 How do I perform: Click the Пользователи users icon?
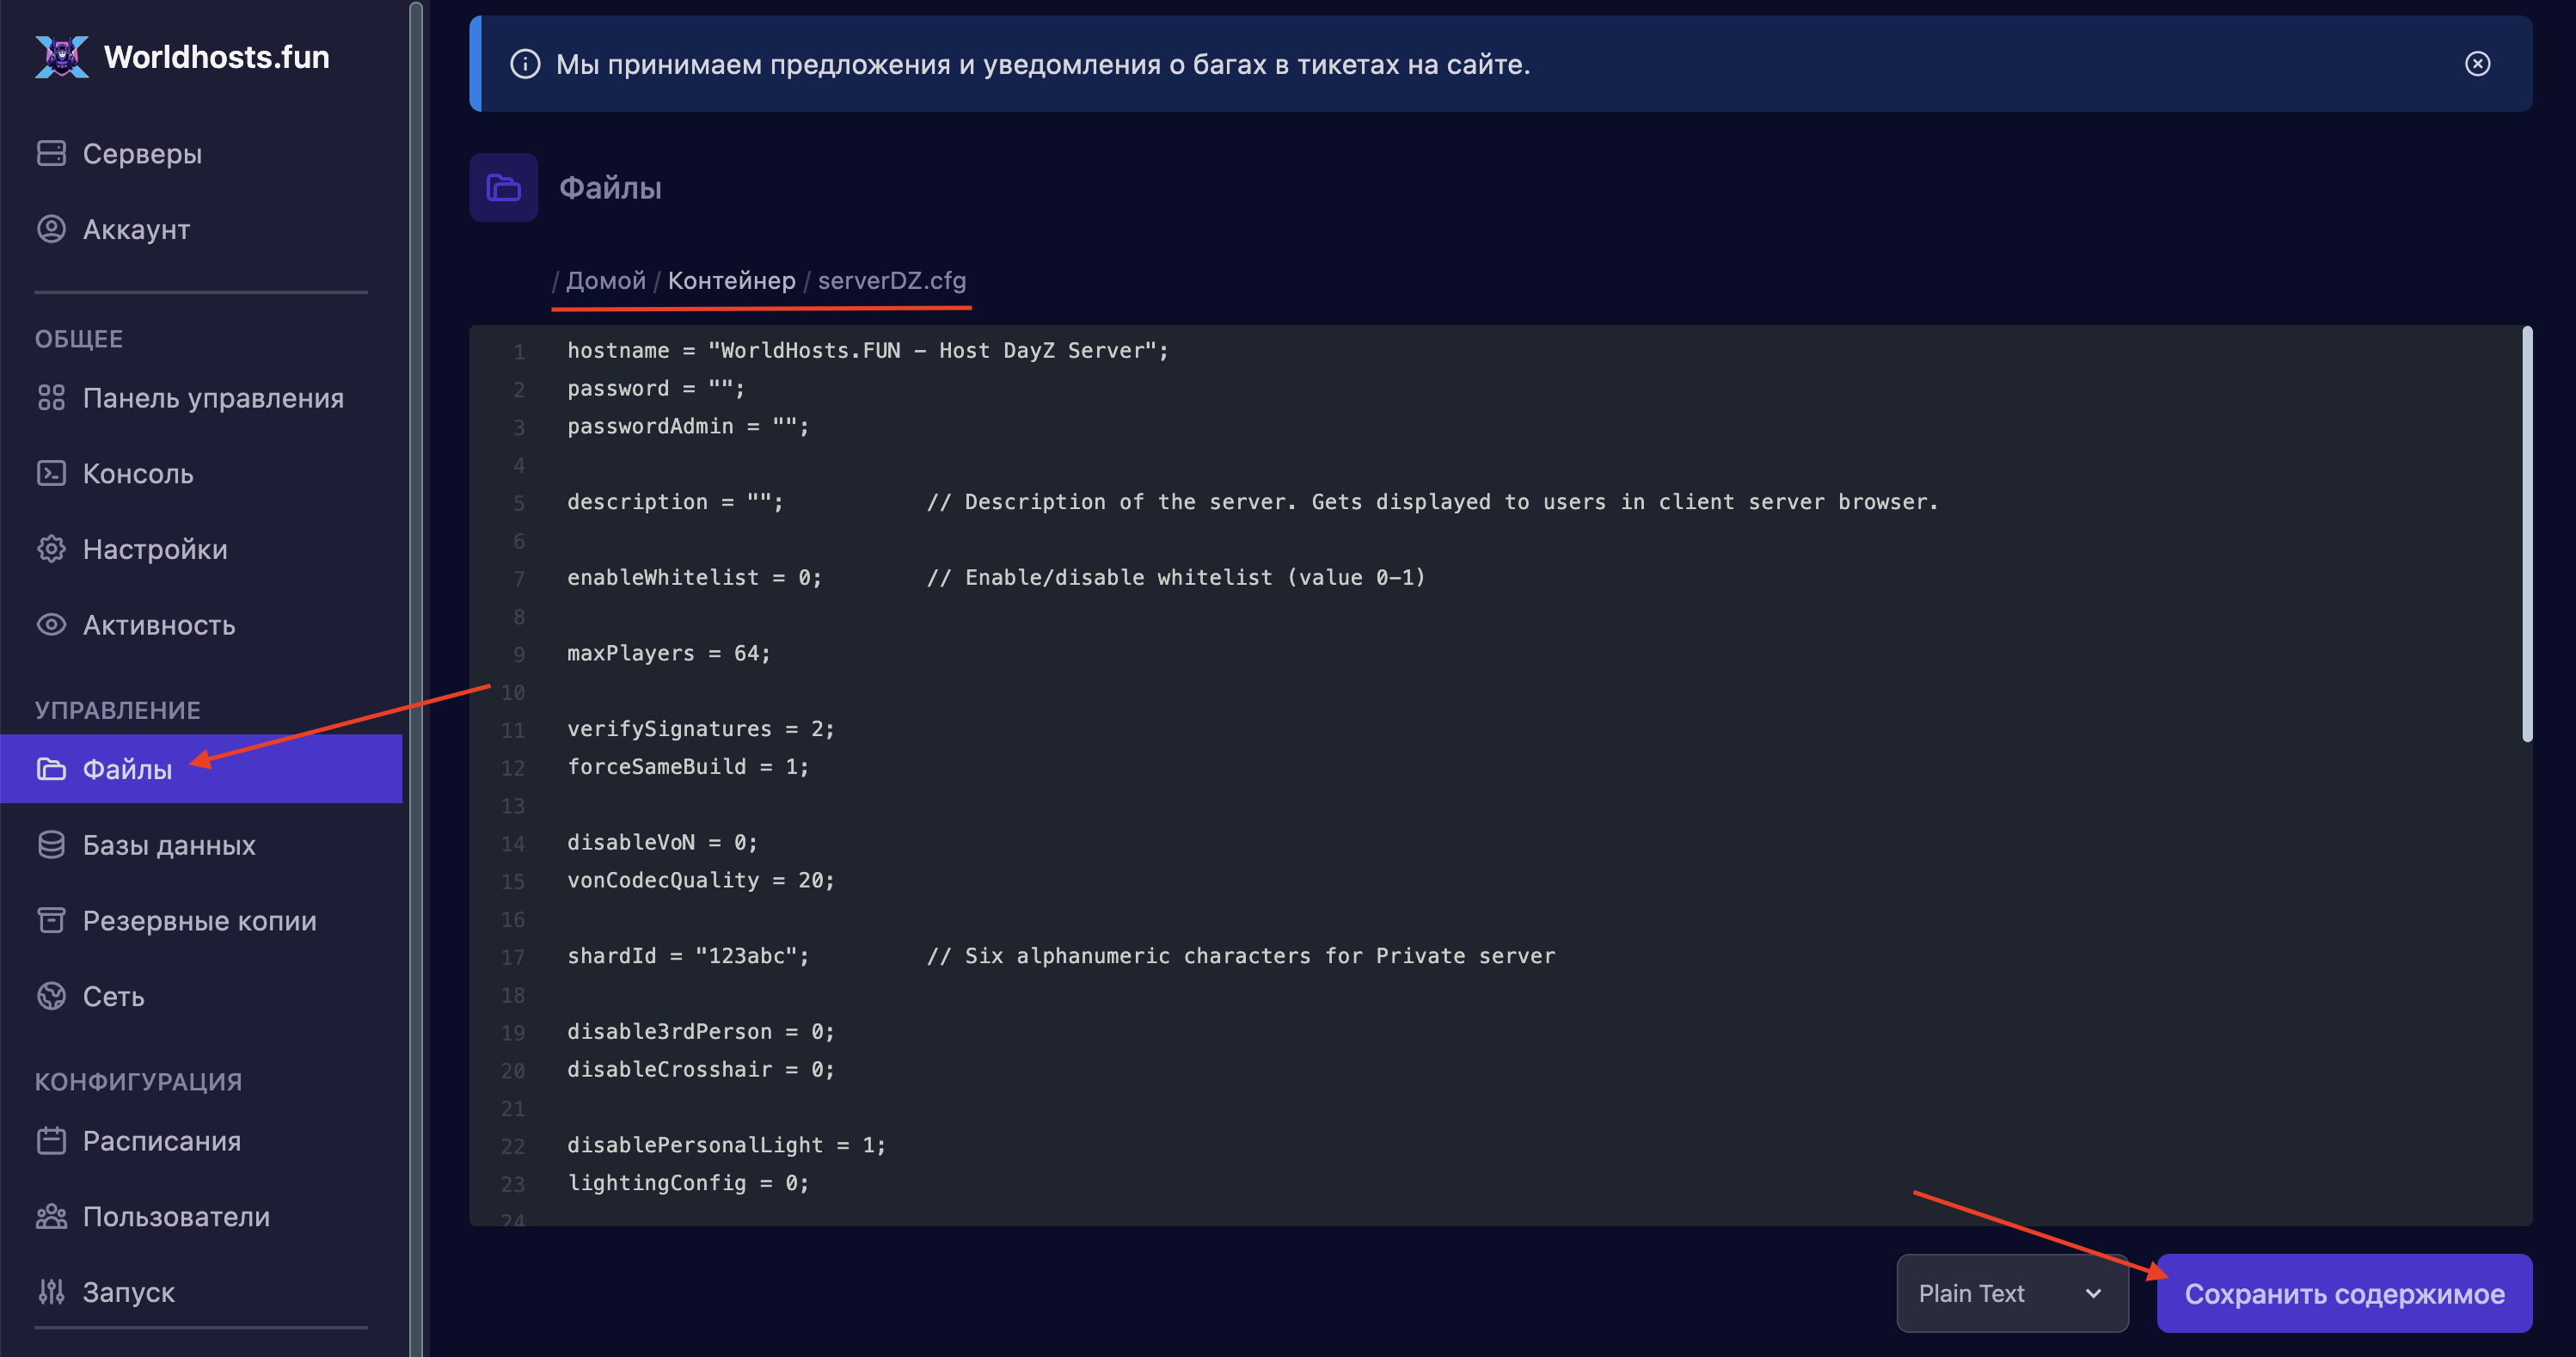(51, 1216)
